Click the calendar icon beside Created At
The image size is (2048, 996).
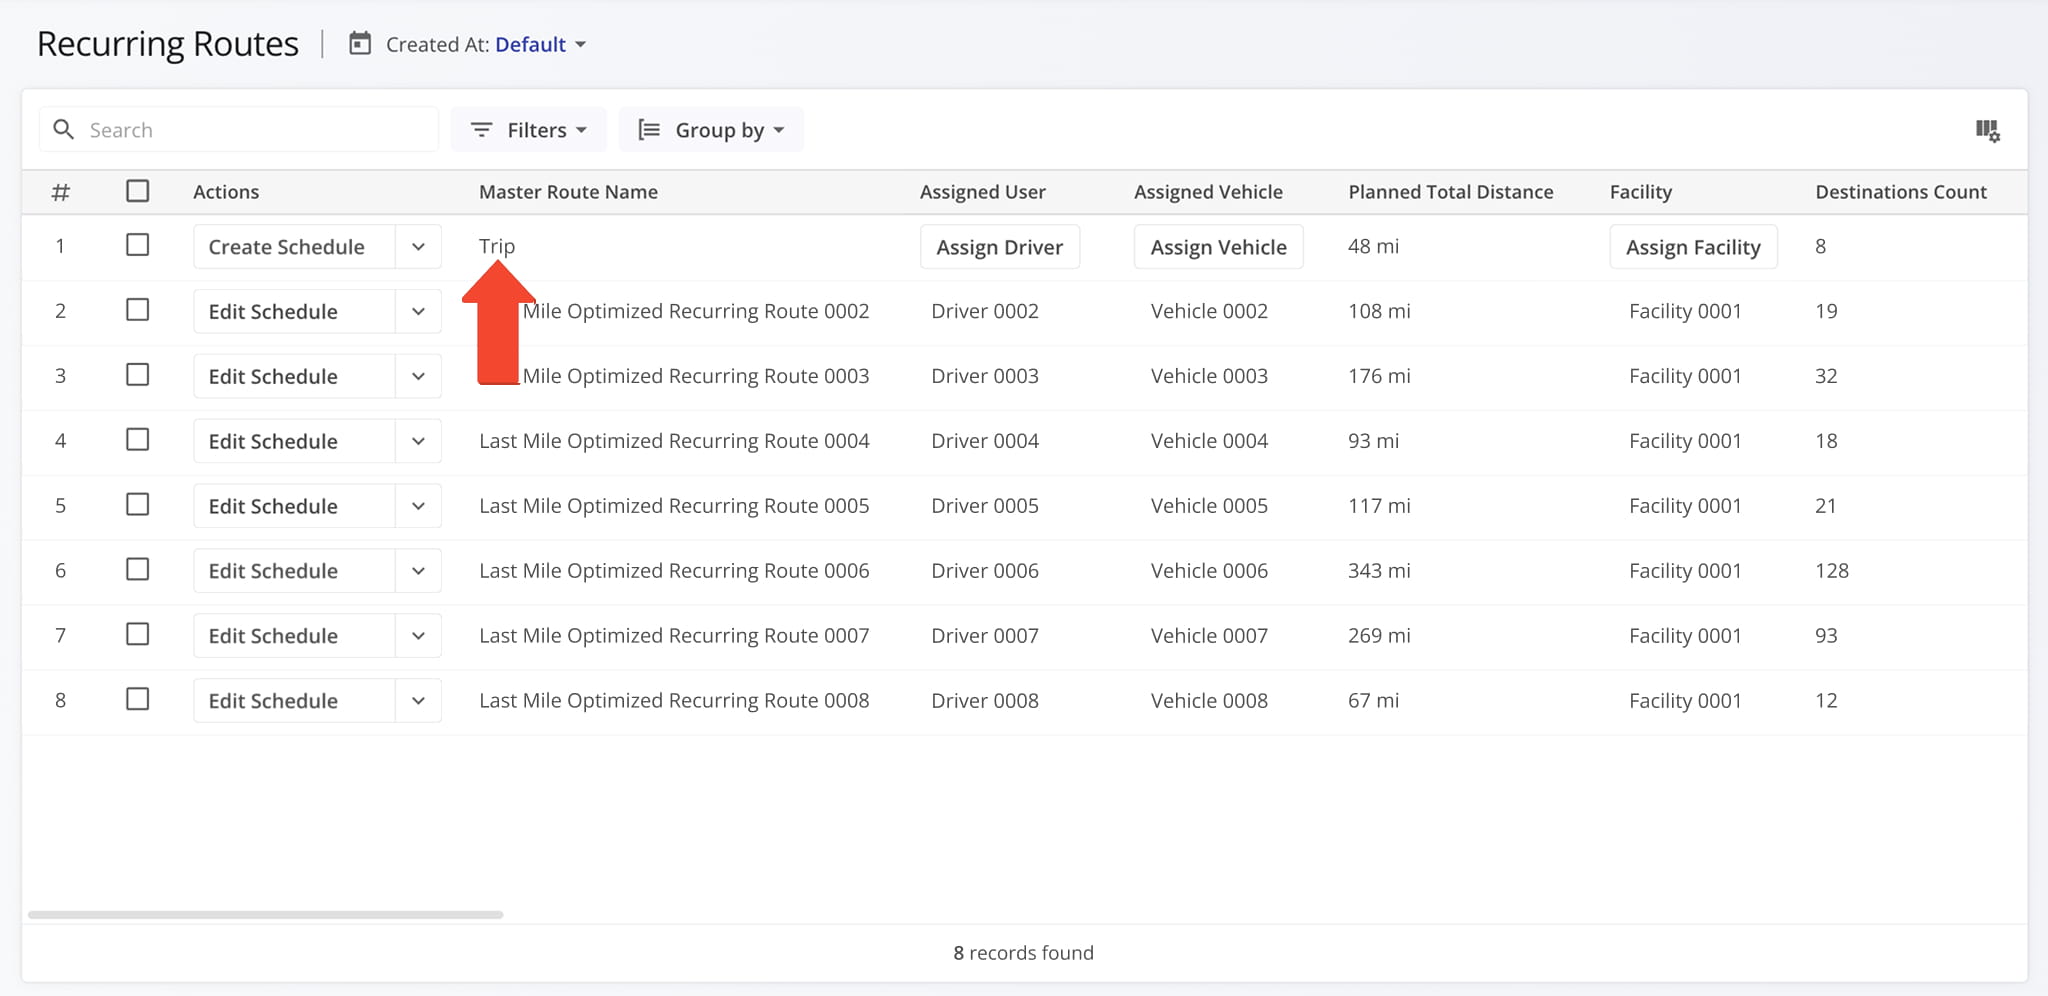point(360,44)
